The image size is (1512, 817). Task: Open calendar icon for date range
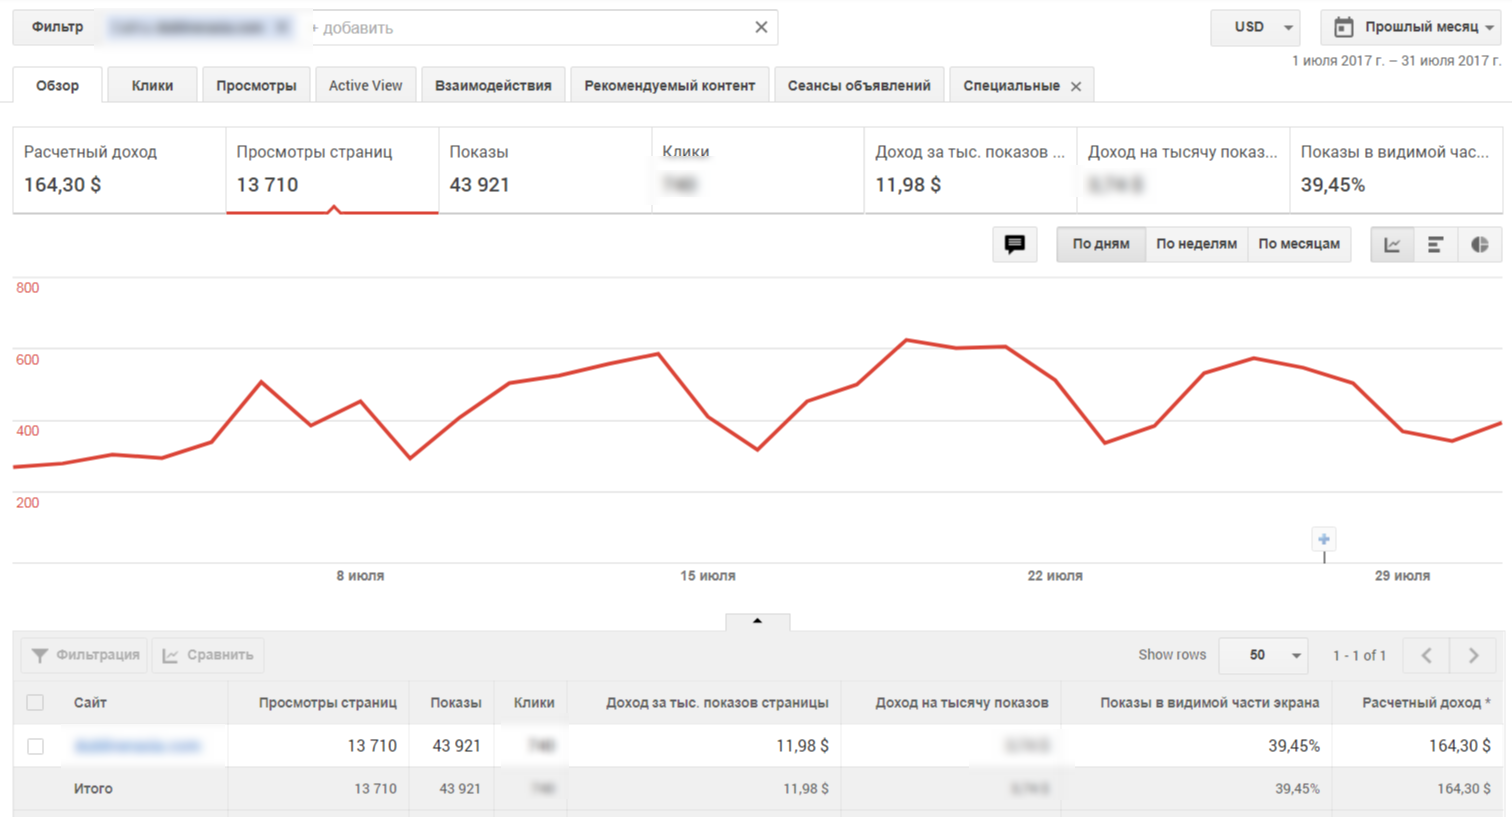tap(1343, 27)
